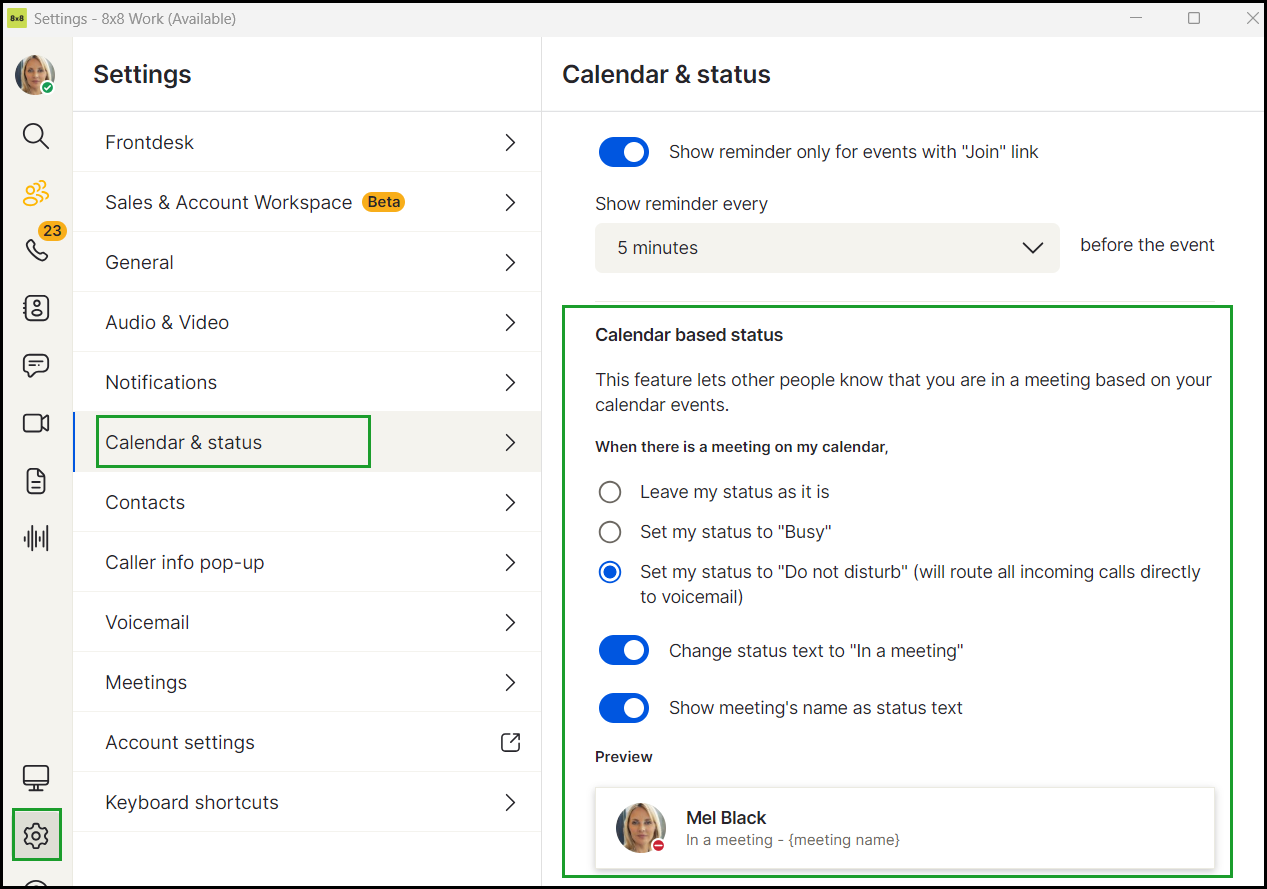Open the settings gear icon
The image size is (1267, 889).
(37, 835)
